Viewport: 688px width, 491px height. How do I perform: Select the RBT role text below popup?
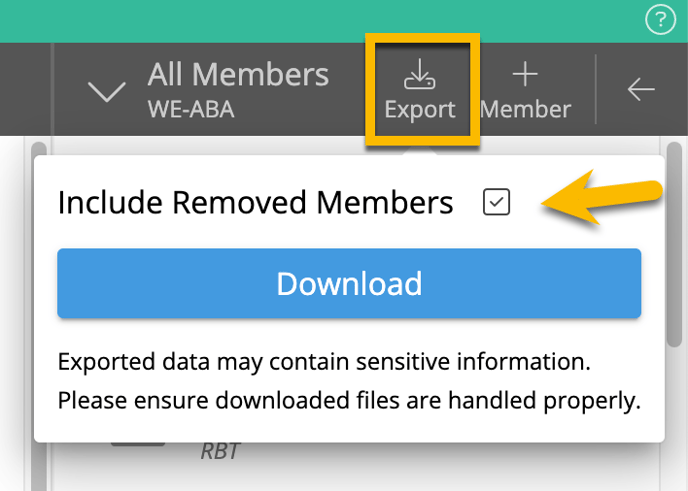click(220, 452)
